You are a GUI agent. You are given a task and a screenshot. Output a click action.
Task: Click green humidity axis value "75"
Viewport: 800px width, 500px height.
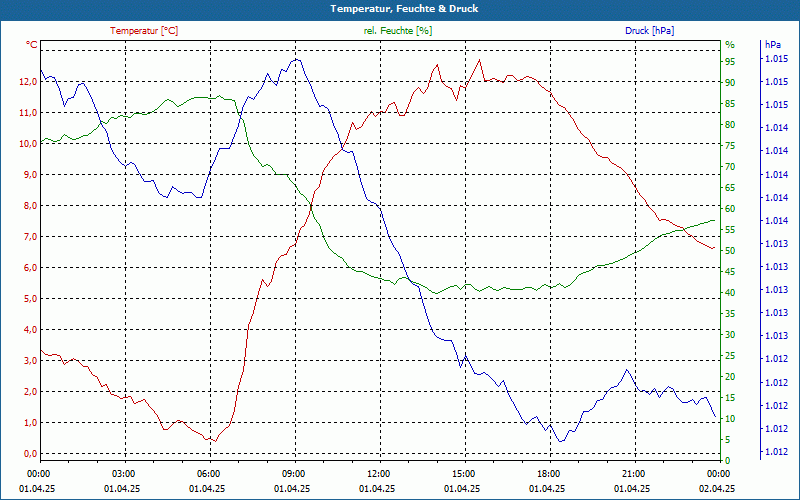pos(730,146)
